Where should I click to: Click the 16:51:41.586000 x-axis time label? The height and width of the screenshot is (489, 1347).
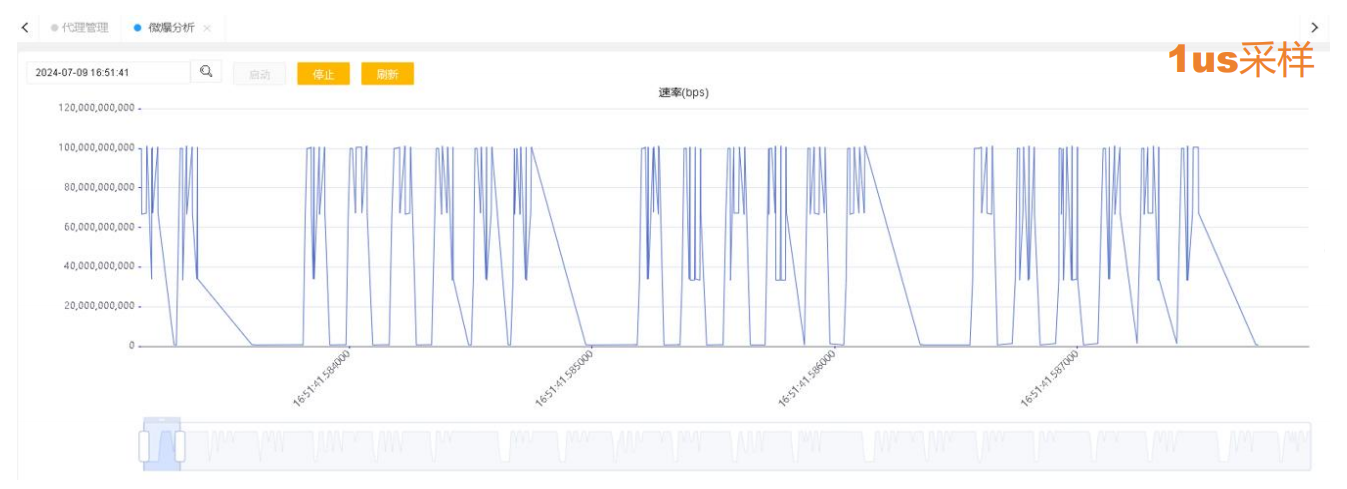tap(807, 377)
